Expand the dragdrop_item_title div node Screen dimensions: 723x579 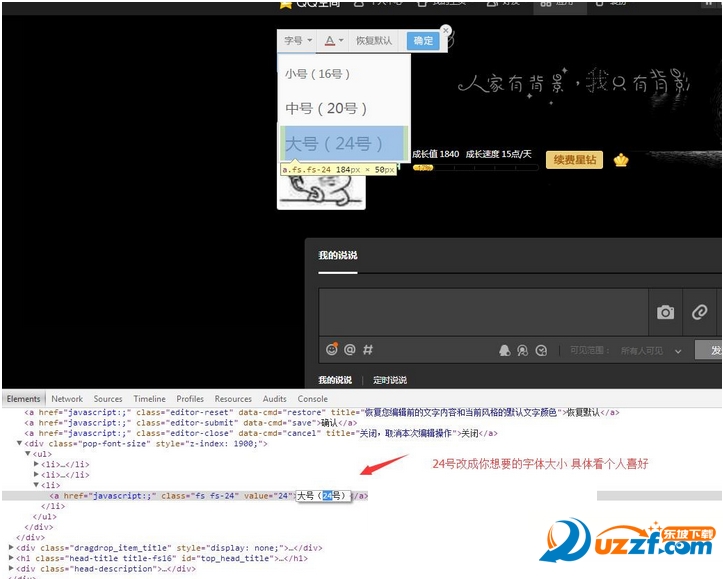(x=11, y=548)
